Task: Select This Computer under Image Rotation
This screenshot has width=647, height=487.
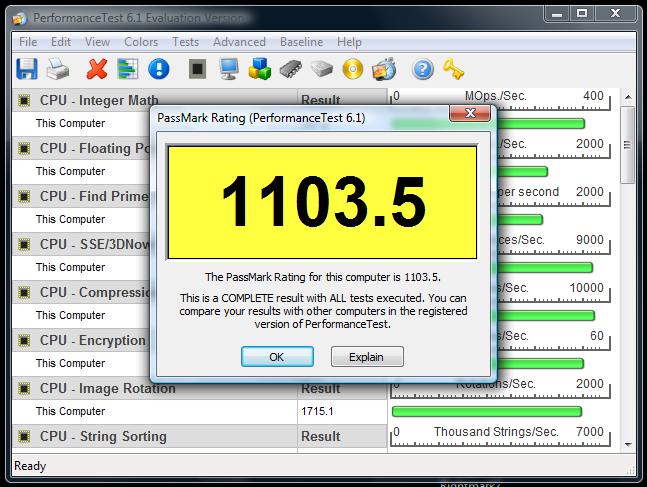Action: point(71,411)
